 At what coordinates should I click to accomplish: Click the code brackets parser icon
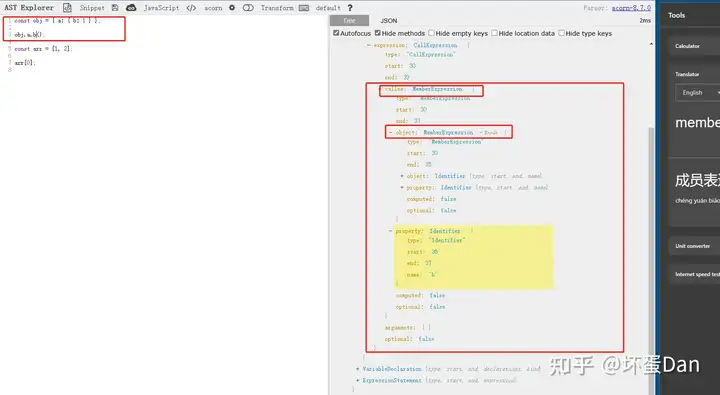(191, 8)
